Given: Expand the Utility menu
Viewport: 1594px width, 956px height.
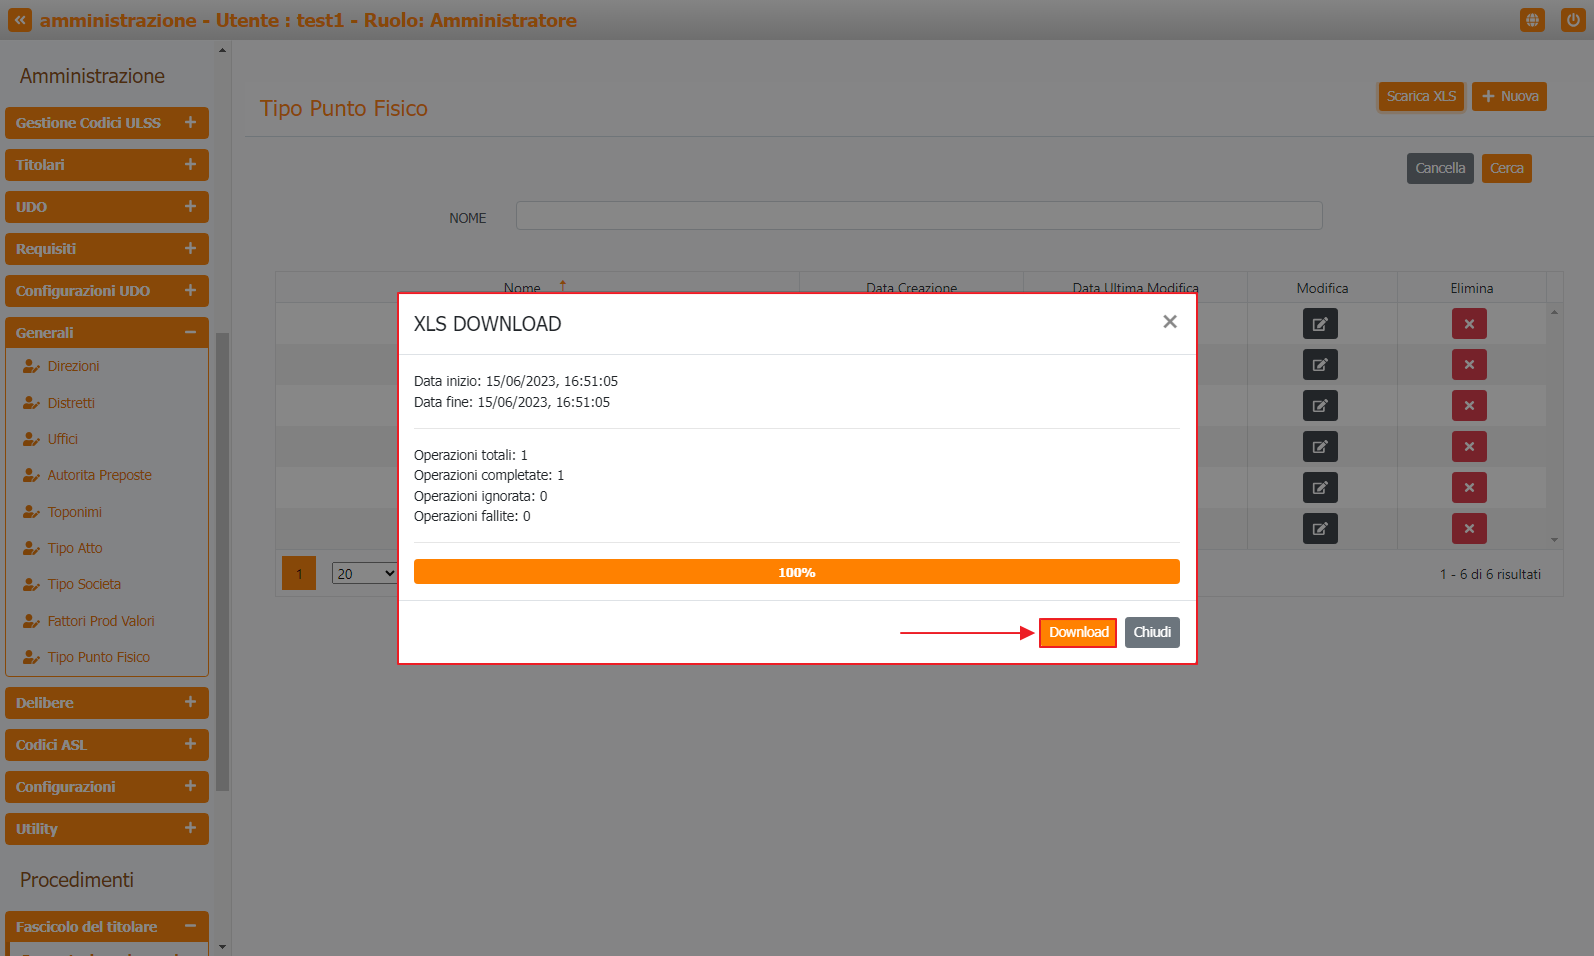Looking at the screenshot, I should tap(107, 829).
